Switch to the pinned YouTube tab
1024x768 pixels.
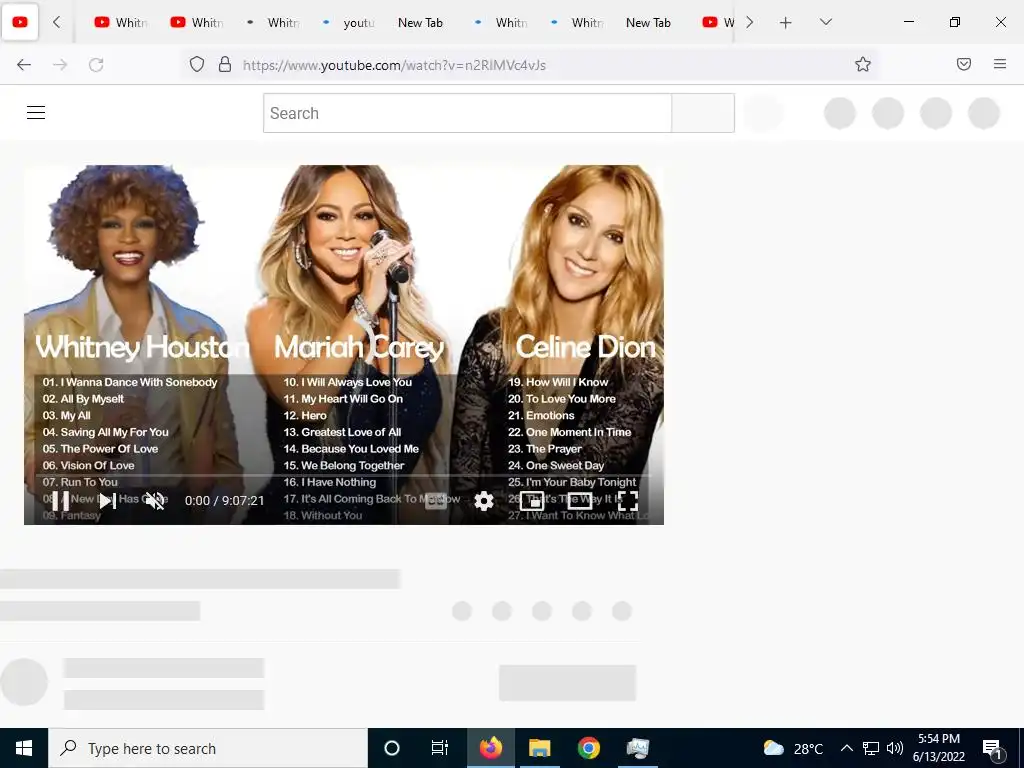pyautogui.click(x=20, y=22)
